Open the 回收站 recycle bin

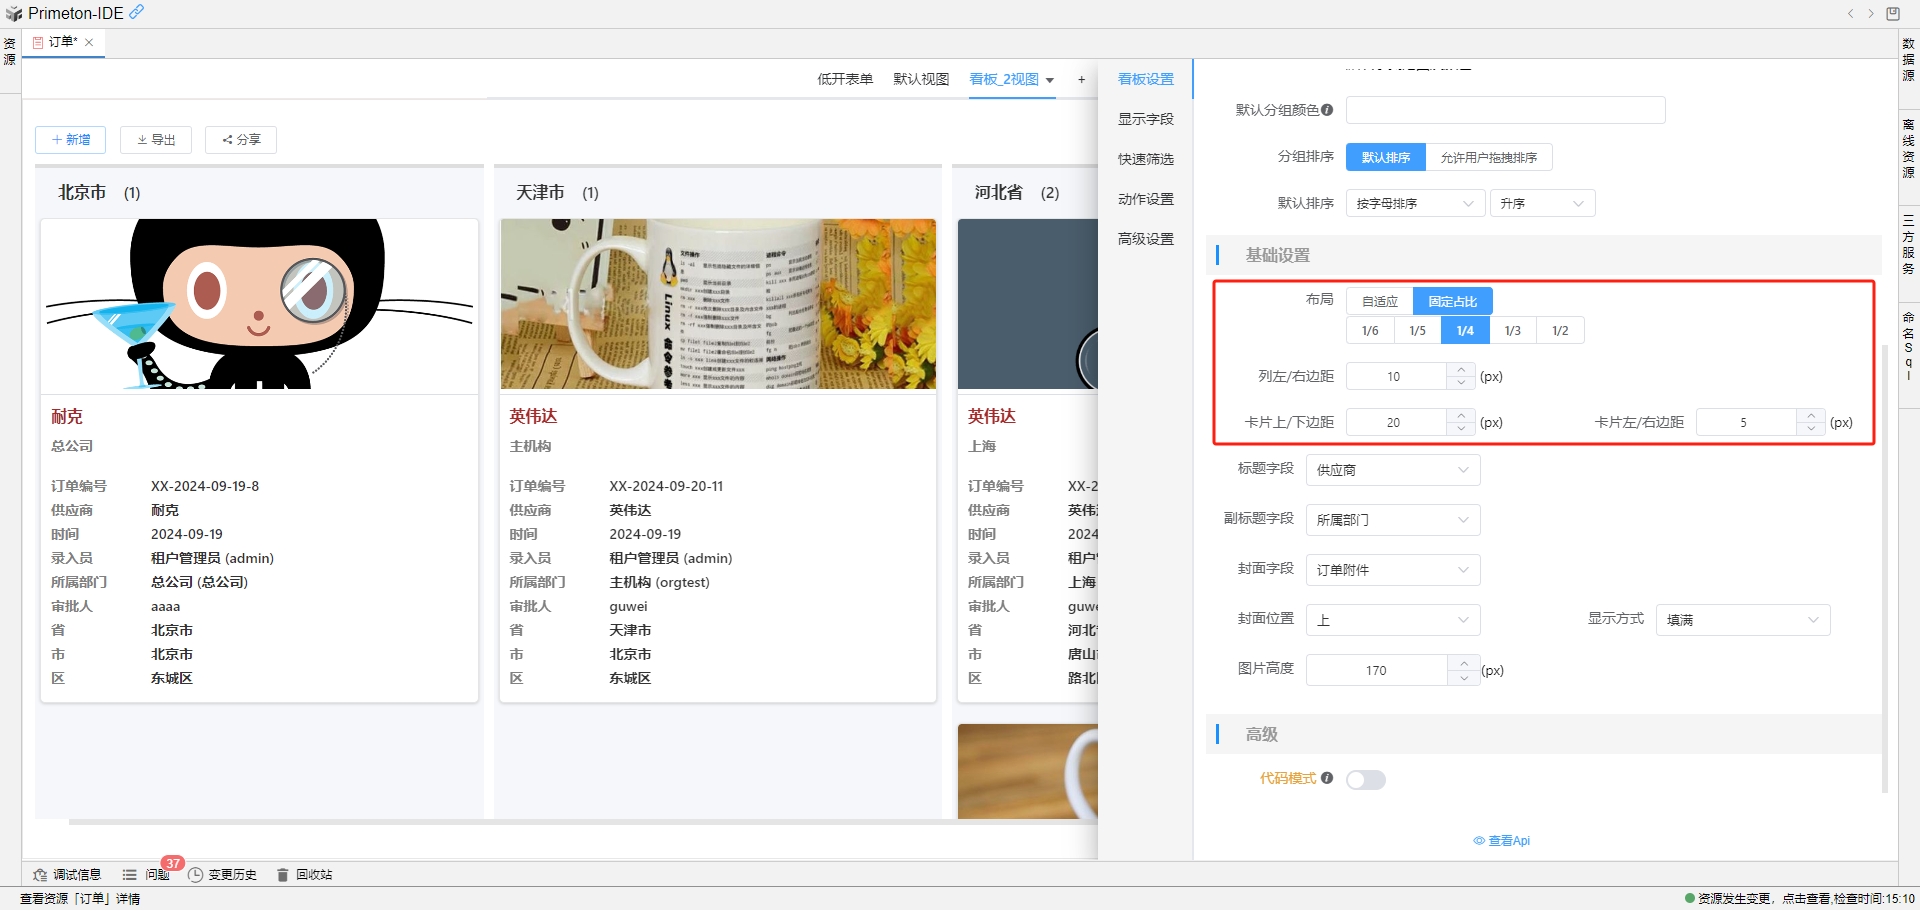tap(304, 875)
